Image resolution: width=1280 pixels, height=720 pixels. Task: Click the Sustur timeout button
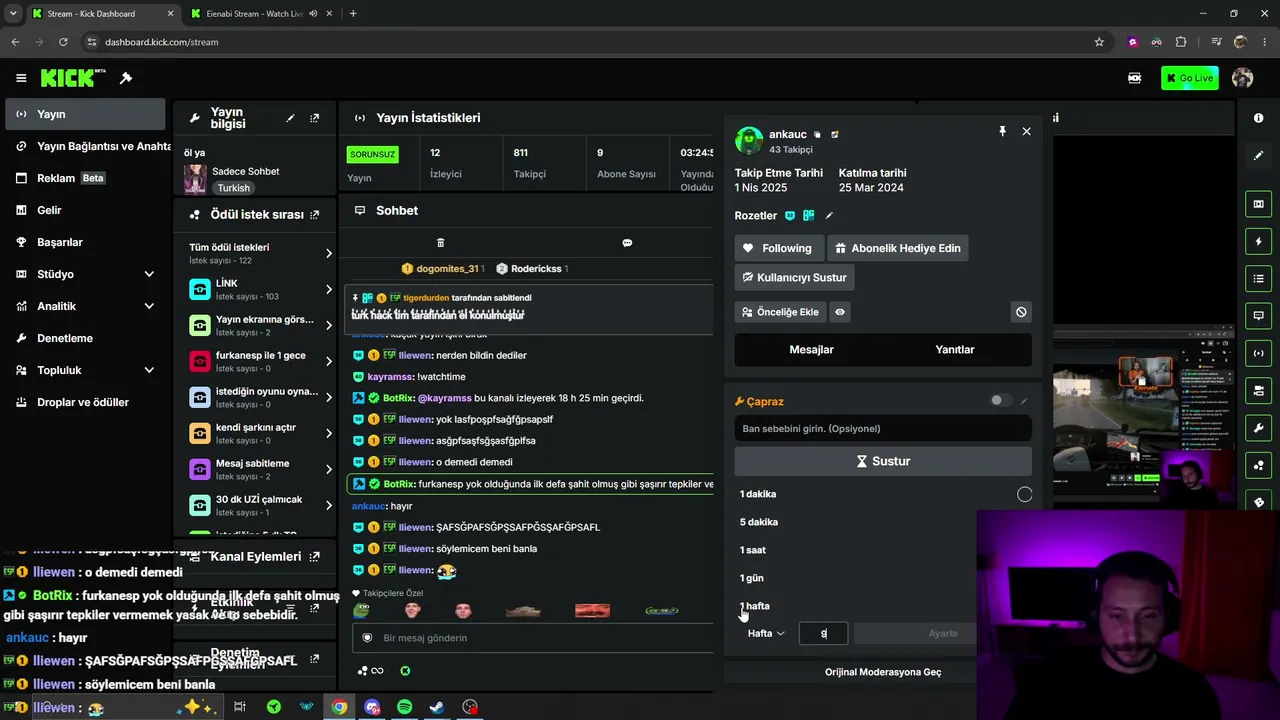pos(883,461)
